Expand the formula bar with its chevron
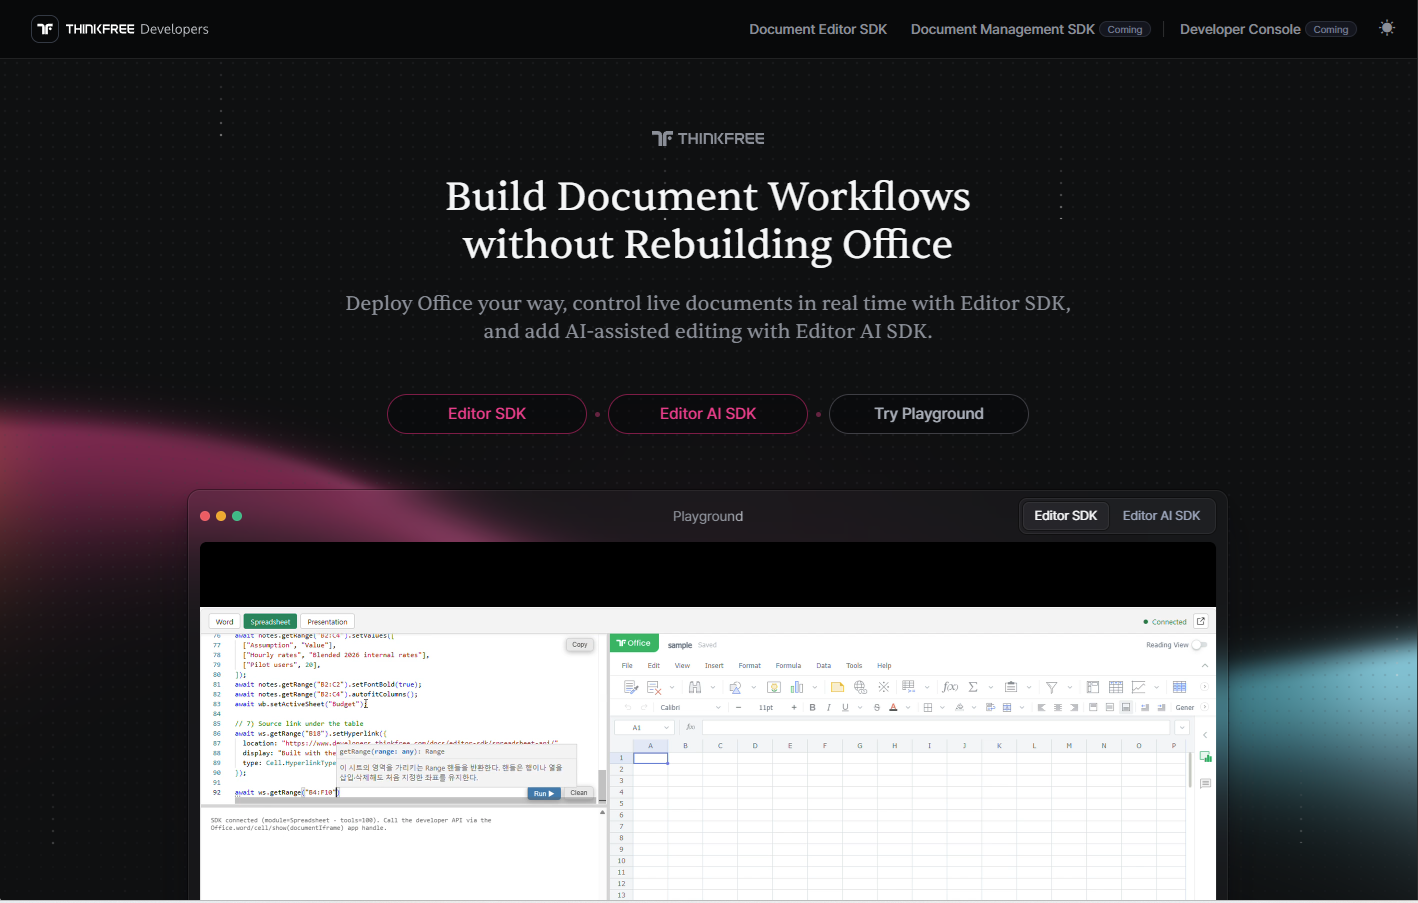Viewport: 1418px width, 903px height. (1181, 728)
